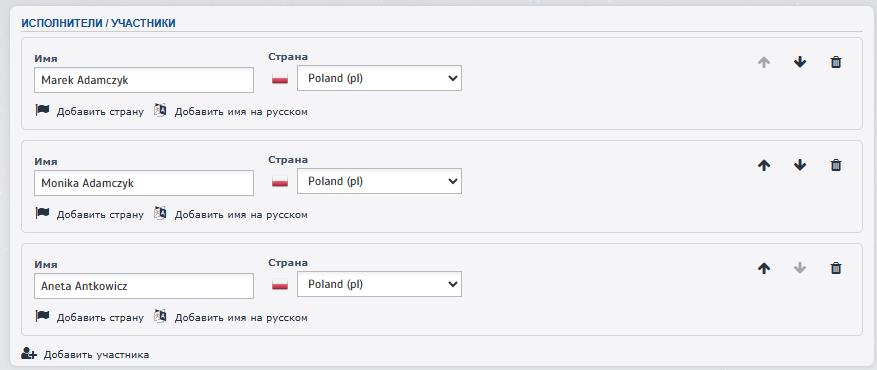Move Monika Adamczyk up with arrow icon
The image size is (877, 370).
[x=764, y=165]
